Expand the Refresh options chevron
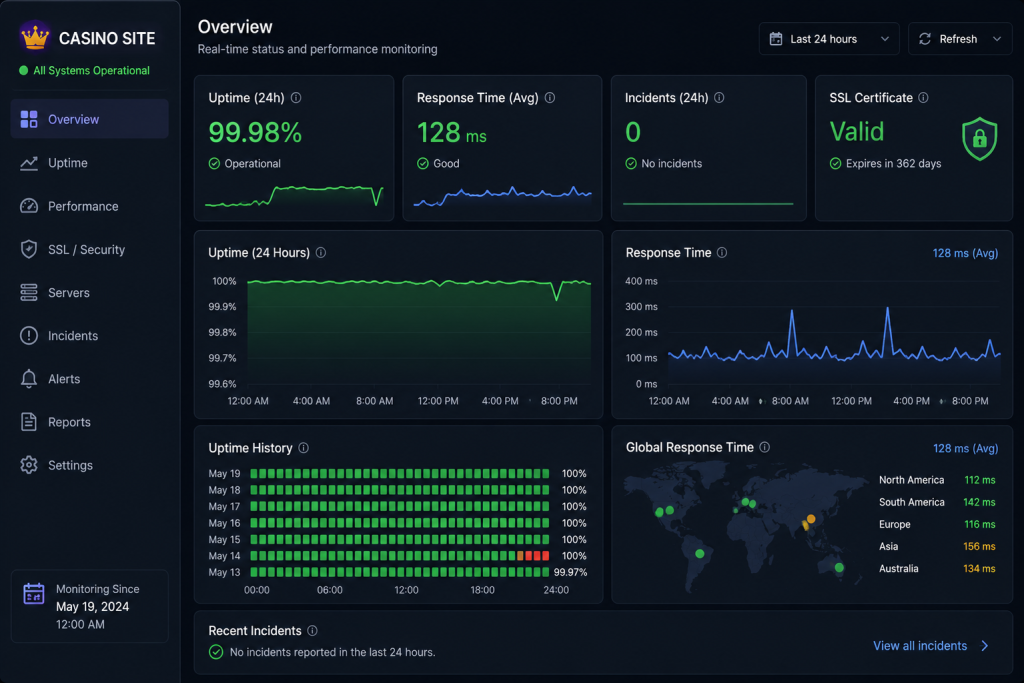Screen dimensions: 1024x683 click(997, 39)
